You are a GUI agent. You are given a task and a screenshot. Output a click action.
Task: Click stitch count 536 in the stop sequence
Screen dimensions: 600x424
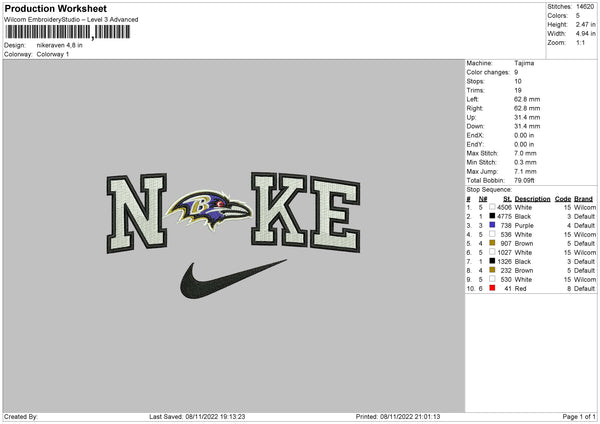[x=506, y=235]
